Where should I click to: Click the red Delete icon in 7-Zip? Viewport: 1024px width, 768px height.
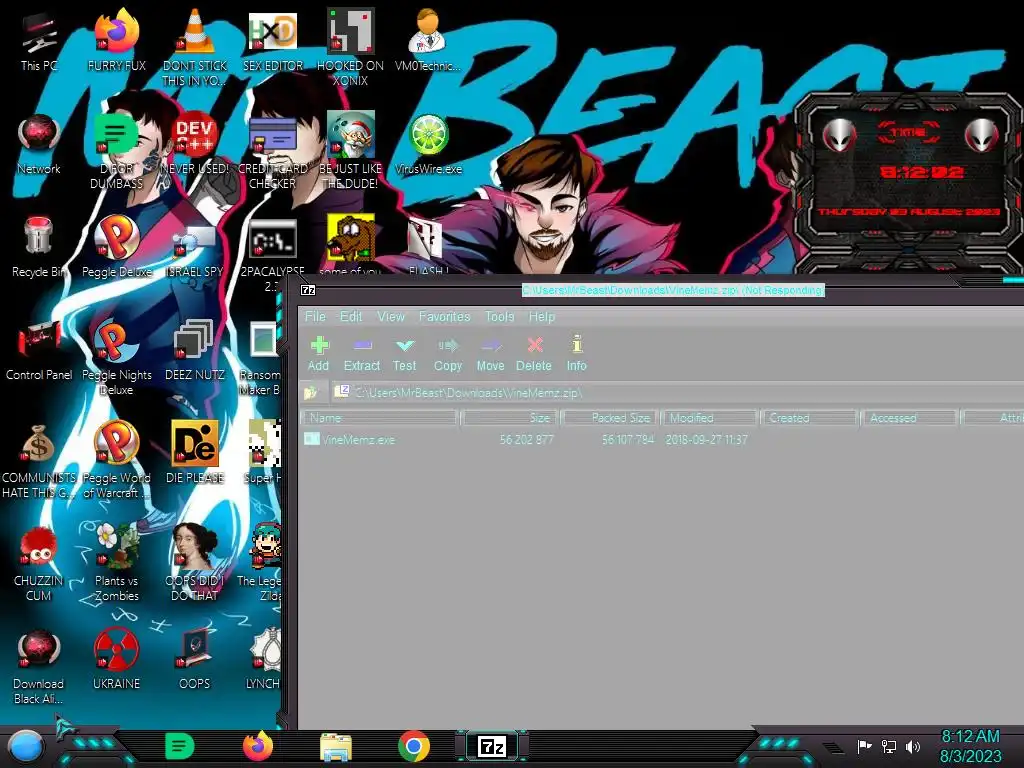tap(534, 354)
